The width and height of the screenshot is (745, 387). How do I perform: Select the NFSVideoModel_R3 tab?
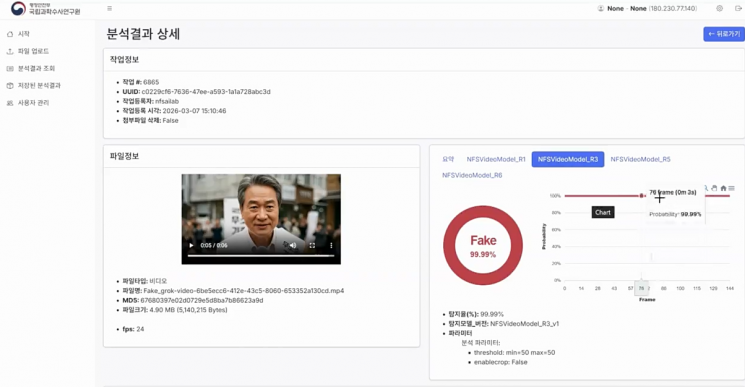pos(568,159)
